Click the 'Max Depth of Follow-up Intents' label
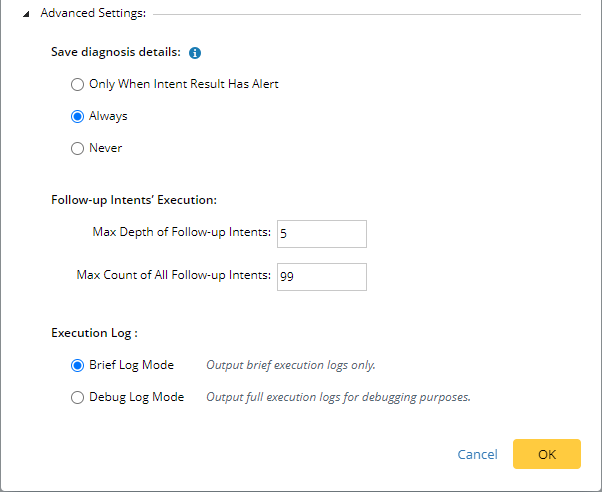 tap(181, 233)
